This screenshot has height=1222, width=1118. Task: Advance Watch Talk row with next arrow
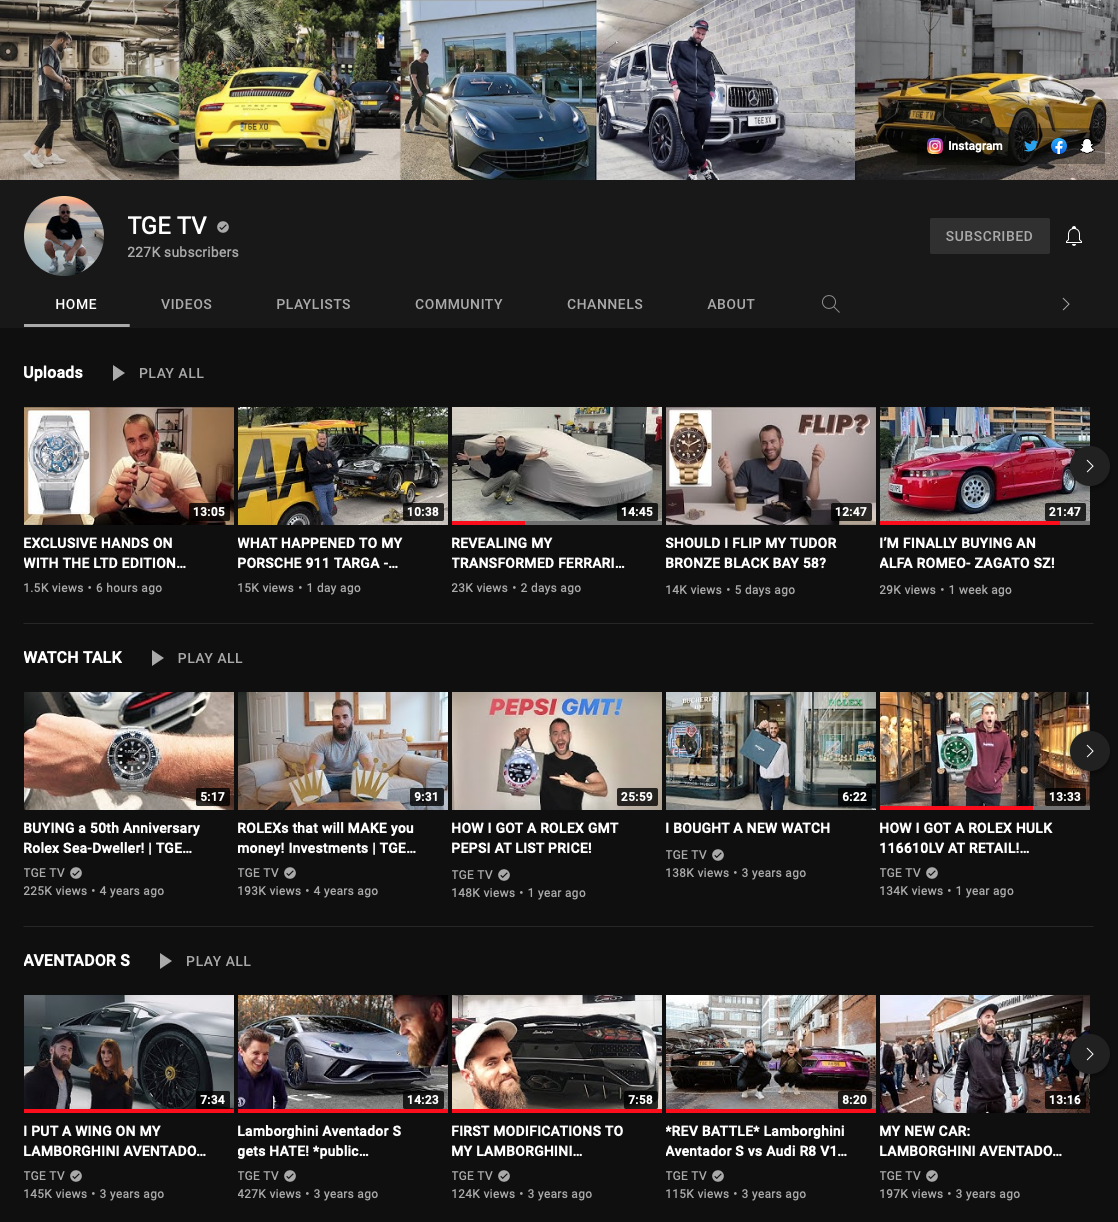pyautogui.click(x=1090, y=751)
